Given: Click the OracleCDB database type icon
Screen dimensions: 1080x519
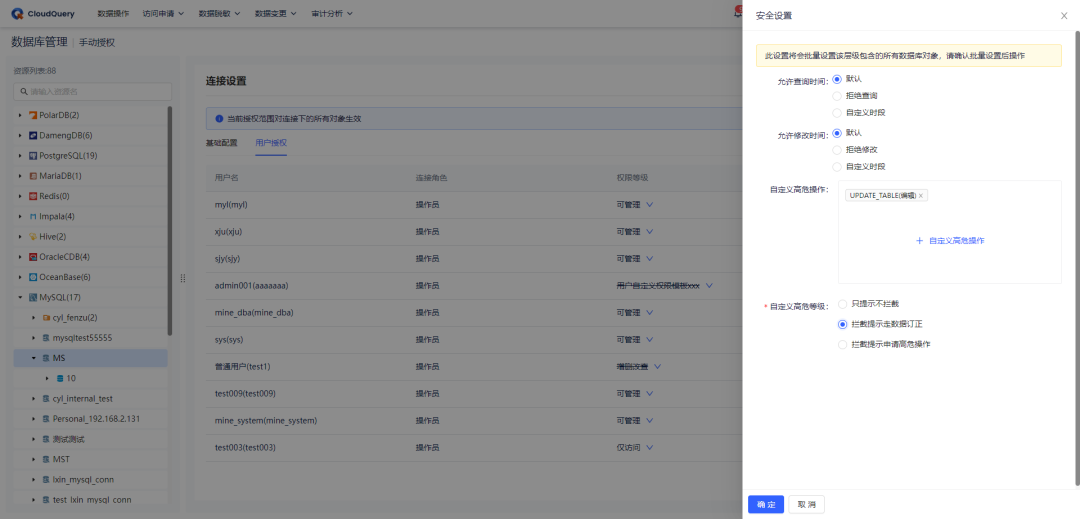Looking at the screenshot, I should click(32, 257).
